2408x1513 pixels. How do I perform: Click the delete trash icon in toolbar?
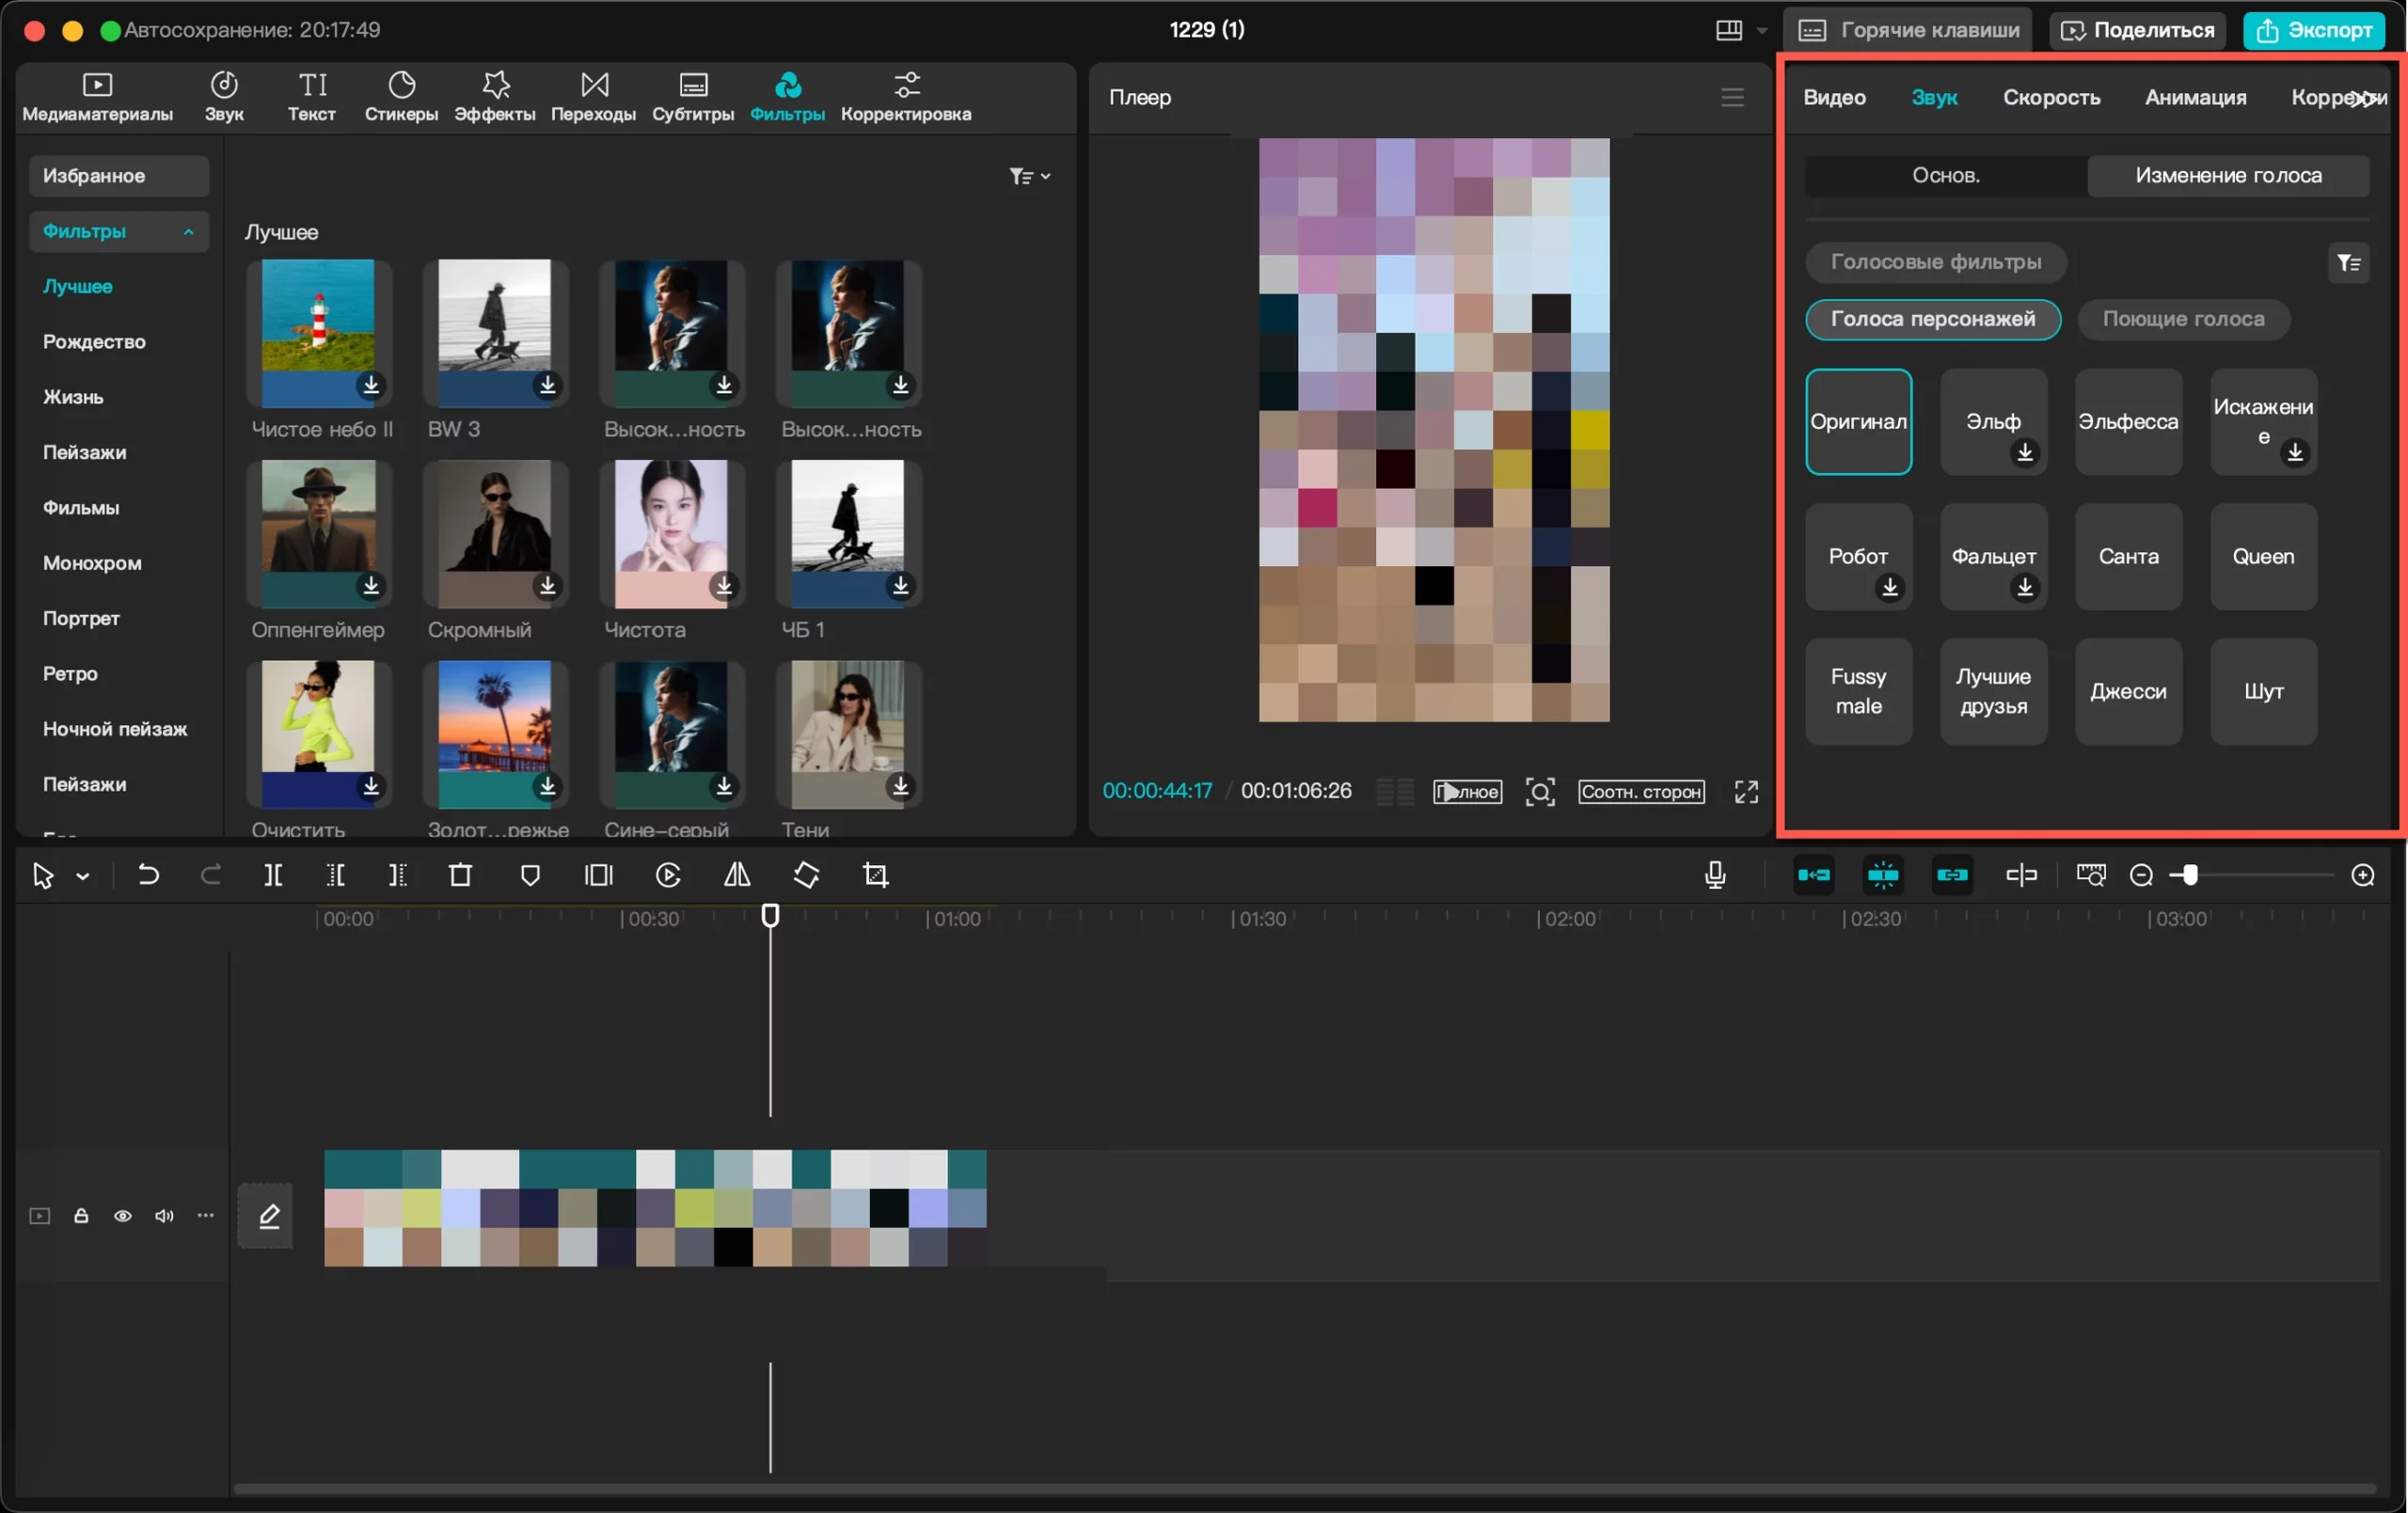pyautogui.click(x=460, y=875)
